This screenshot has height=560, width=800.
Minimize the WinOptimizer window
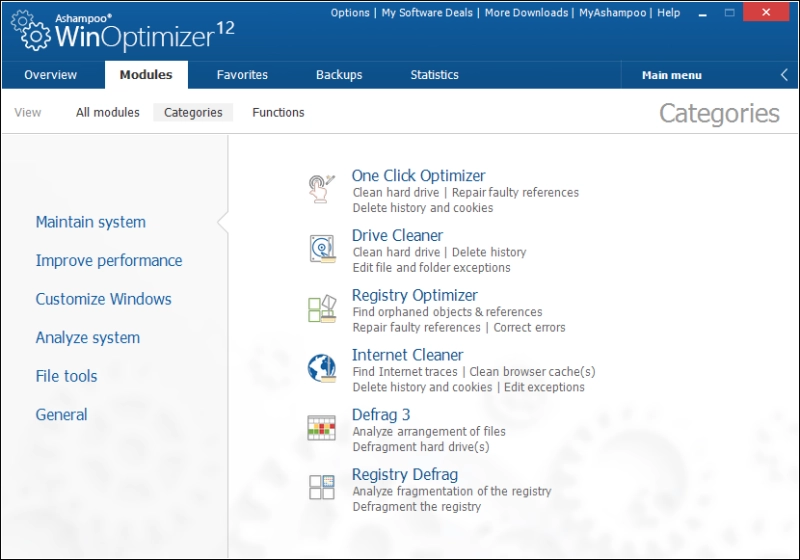click(x=703, y=13)
